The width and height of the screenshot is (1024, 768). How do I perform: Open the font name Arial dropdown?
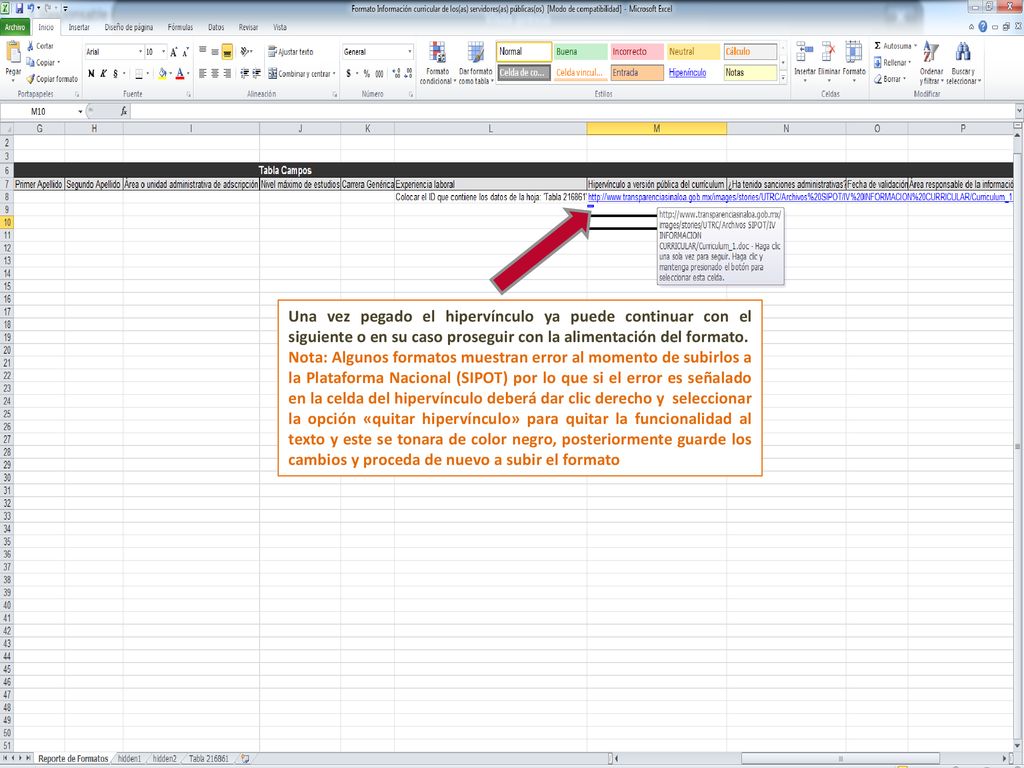click(x=140, y=52)
